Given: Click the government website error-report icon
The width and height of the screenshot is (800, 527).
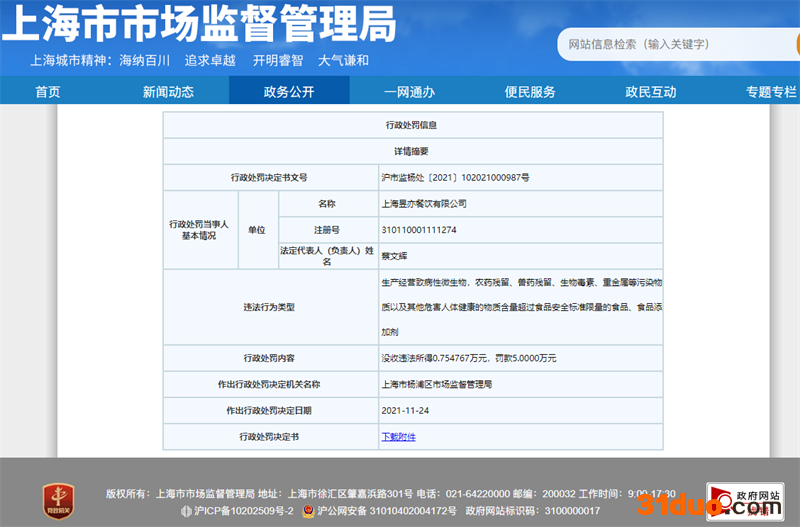Looking at the screenshot, I should coord(744,498).
